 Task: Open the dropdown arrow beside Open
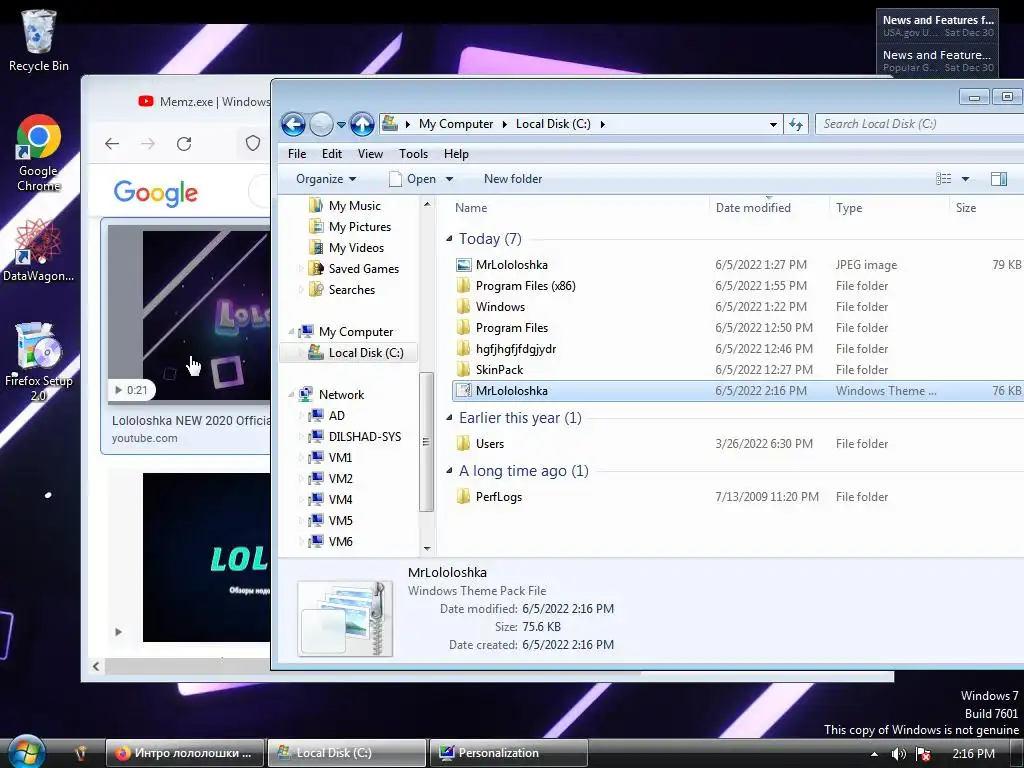449,180
